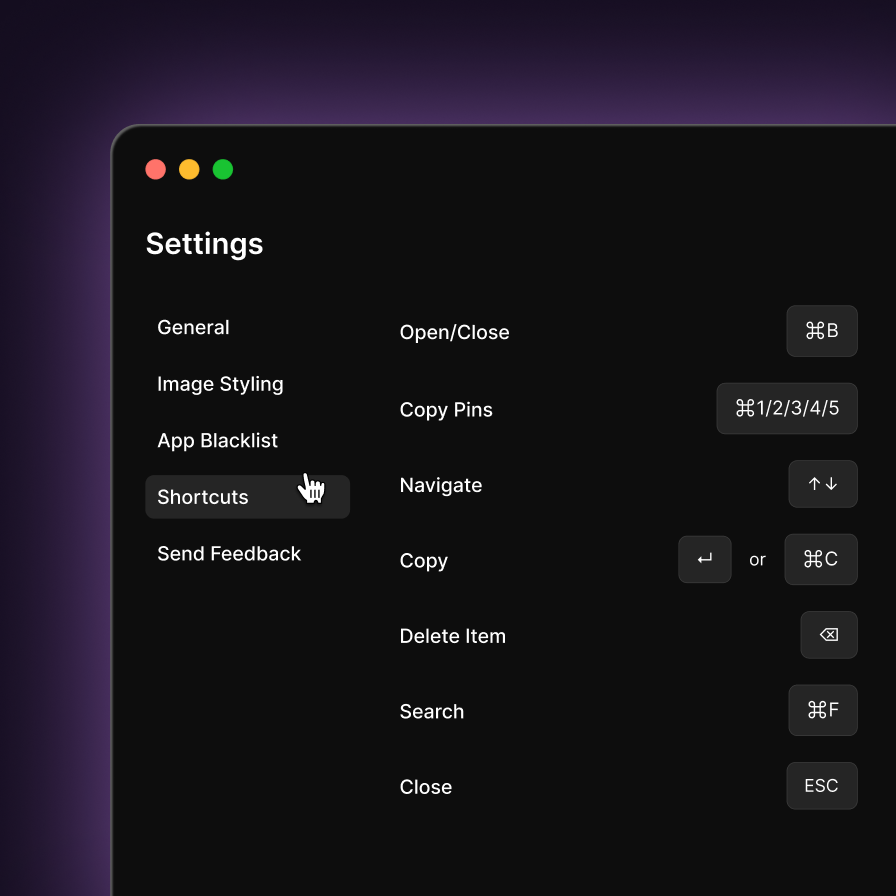
Task: Click the Return key icon for Copy
Action: [x=705, y=559]
